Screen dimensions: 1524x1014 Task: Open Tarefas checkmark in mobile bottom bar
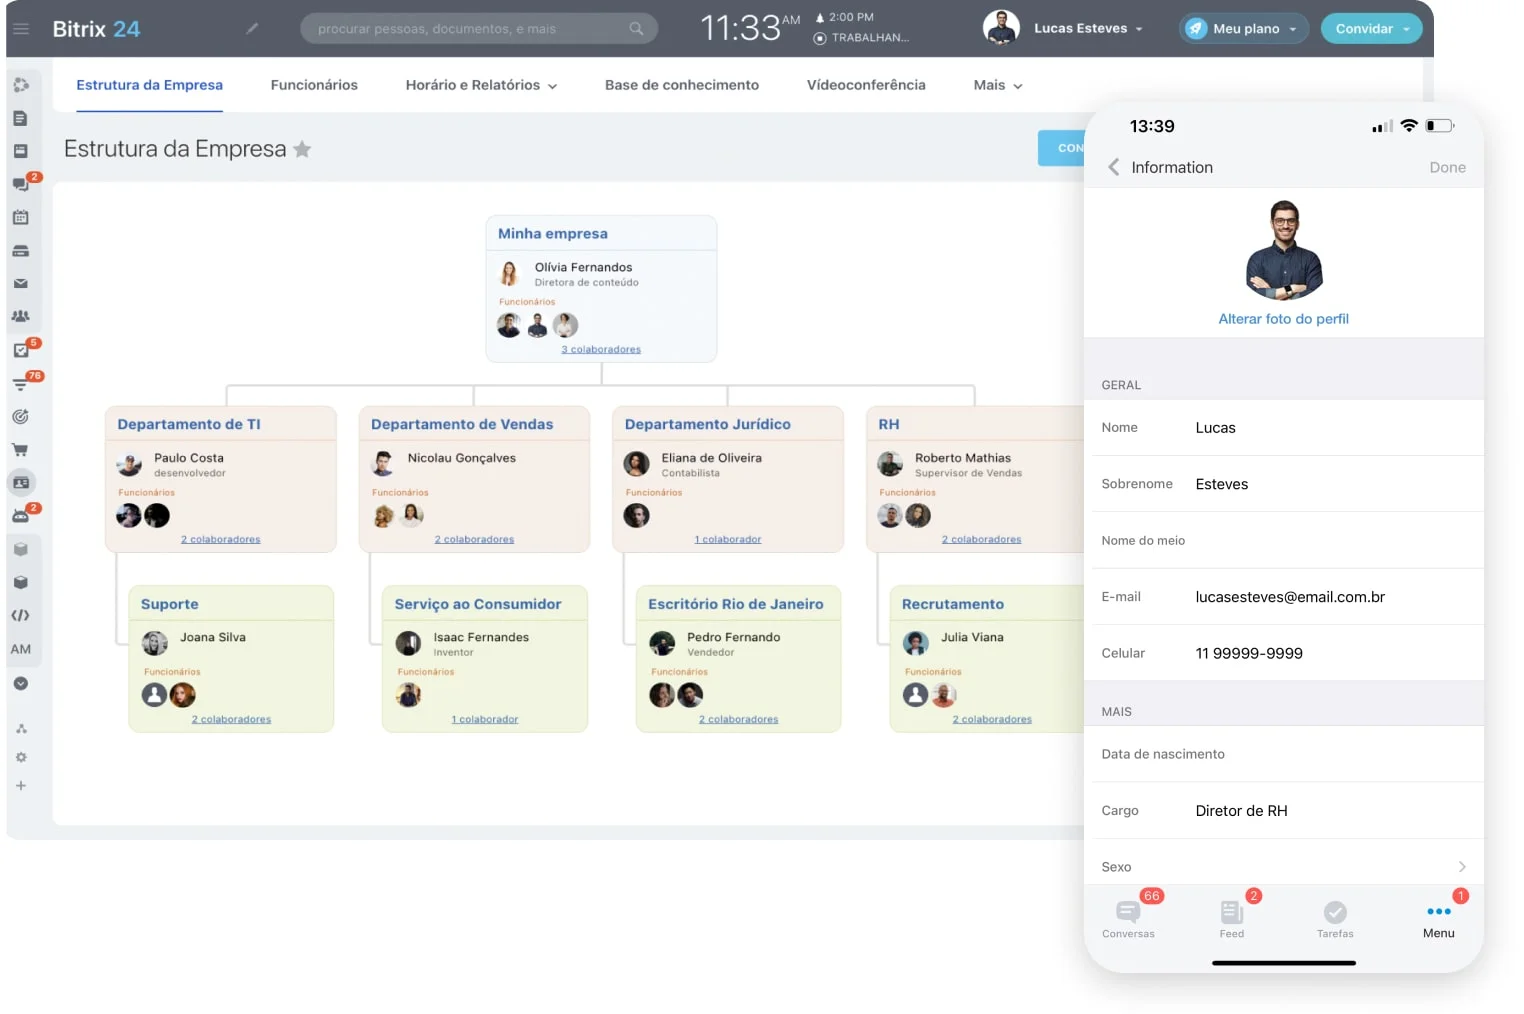pyautogui.click(x=1335, y=918)
